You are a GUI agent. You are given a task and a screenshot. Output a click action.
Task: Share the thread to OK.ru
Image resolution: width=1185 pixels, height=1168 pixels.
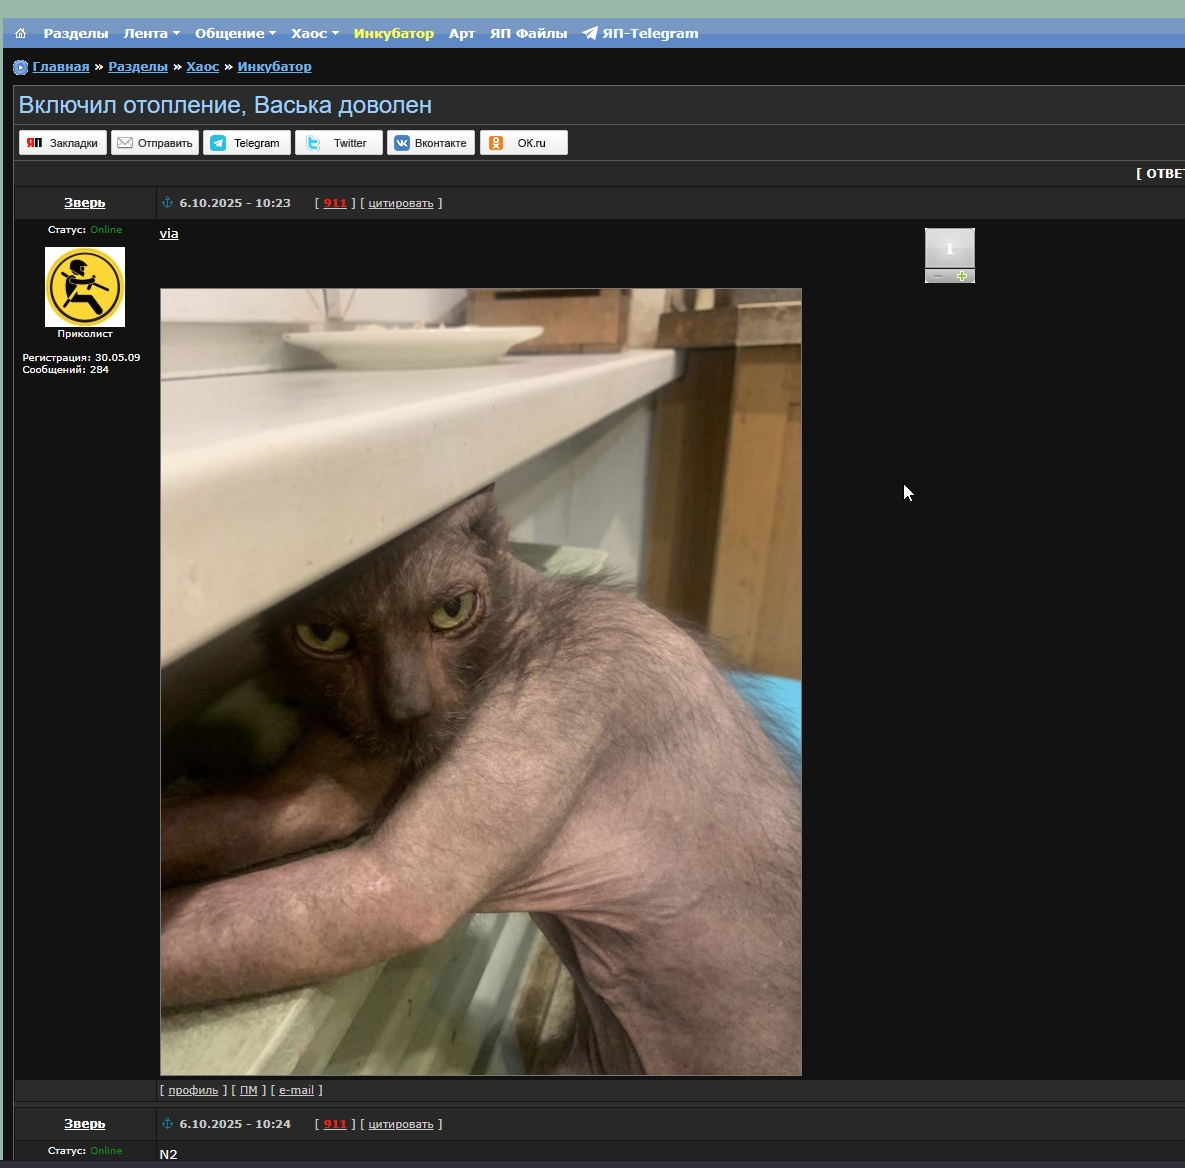click(523, 143)
